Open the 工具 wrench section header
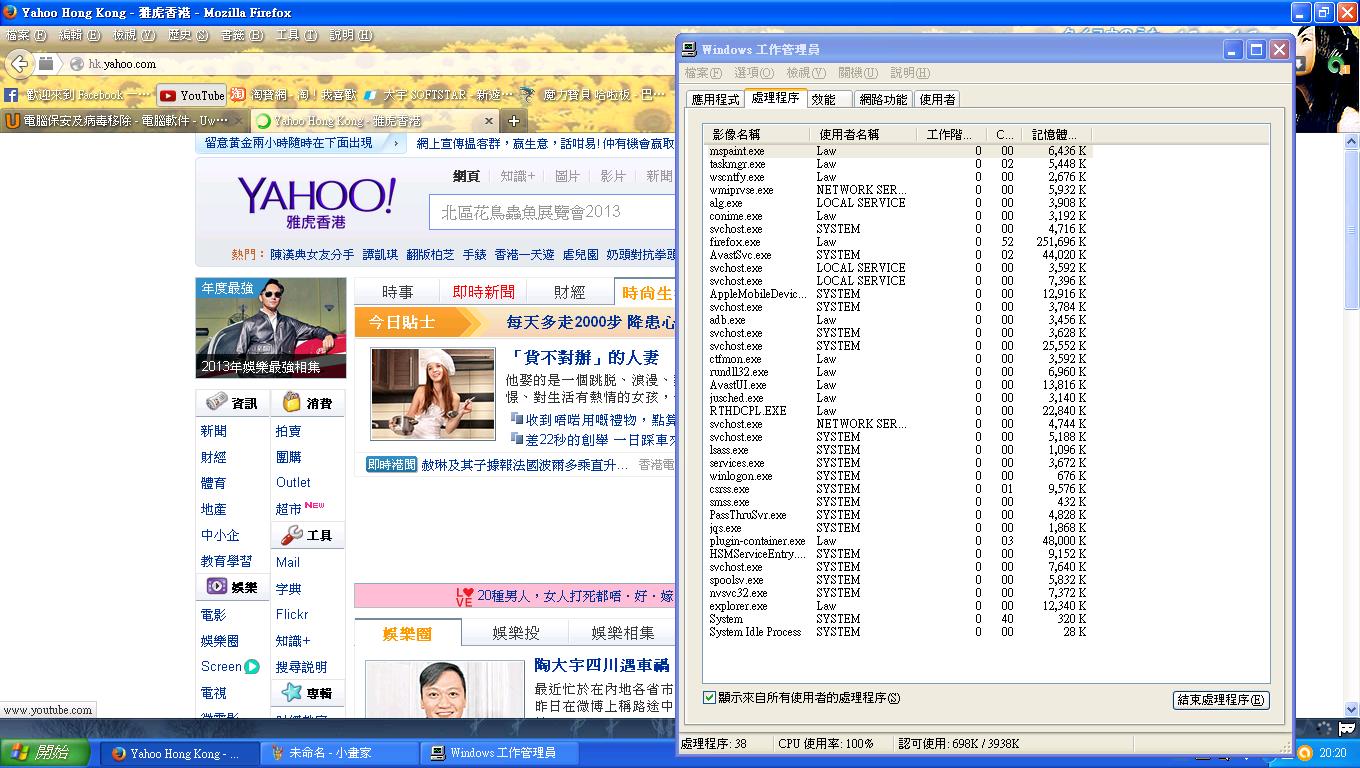Screen dimensions: 1360x768 coord(307,535)
